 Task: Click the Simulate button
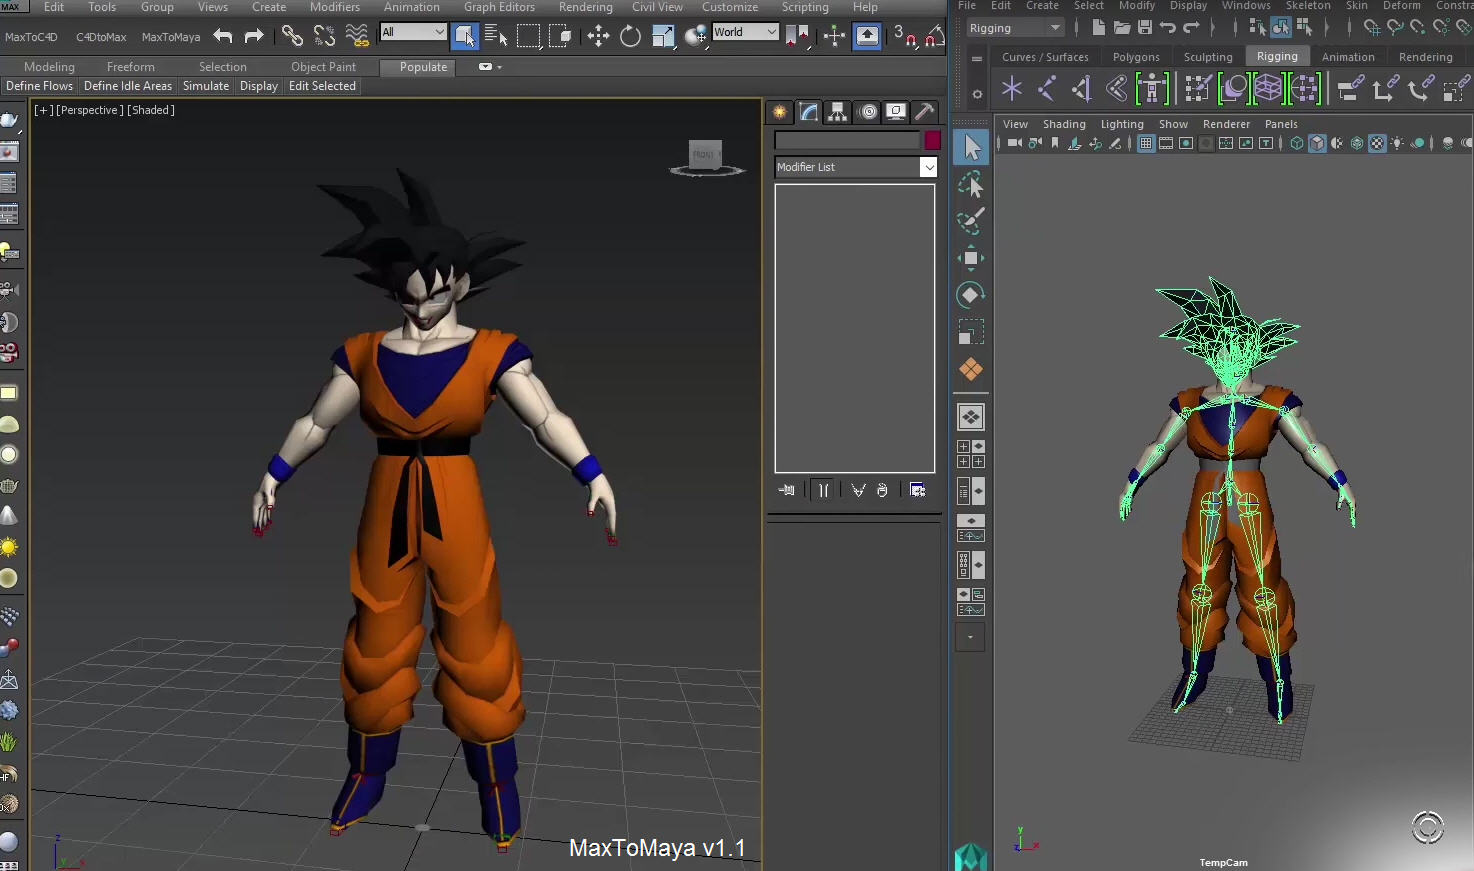click(x=206, y=86)
